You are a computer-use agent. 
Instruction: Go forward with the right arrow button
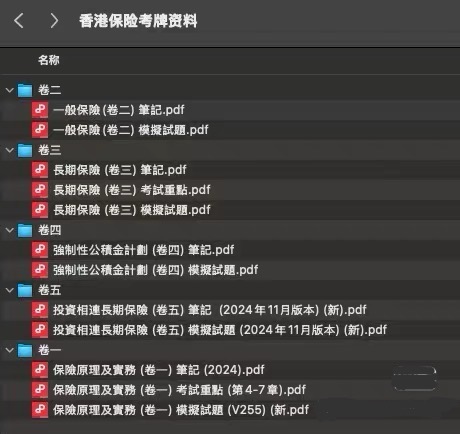coord(54,21)
